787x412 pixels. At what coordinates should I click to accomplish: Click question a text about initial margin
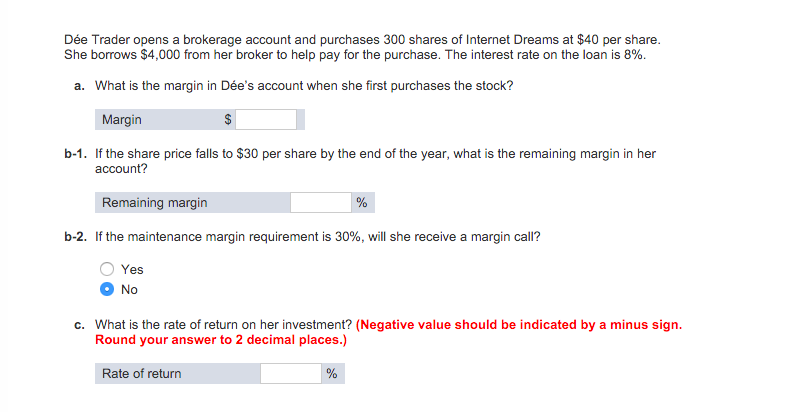(x=304, y=86)
